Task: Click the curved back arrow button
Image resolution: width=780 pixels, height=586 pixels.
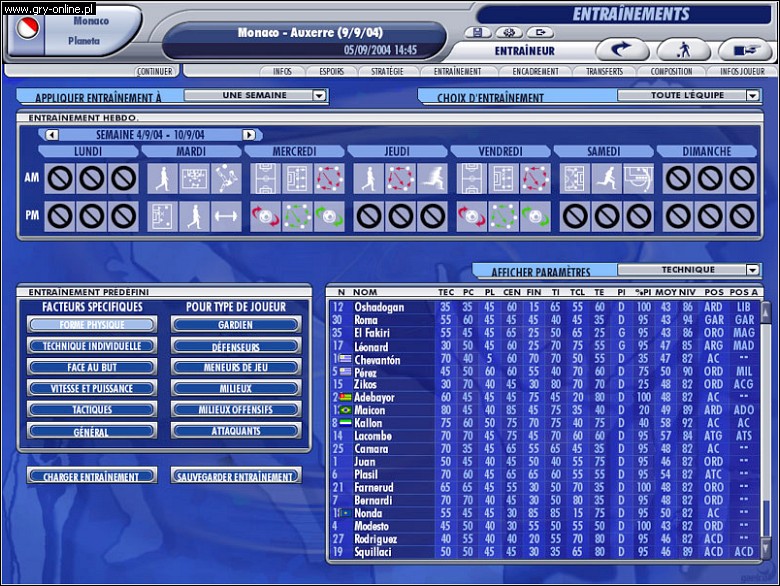Action: (622, 50)
